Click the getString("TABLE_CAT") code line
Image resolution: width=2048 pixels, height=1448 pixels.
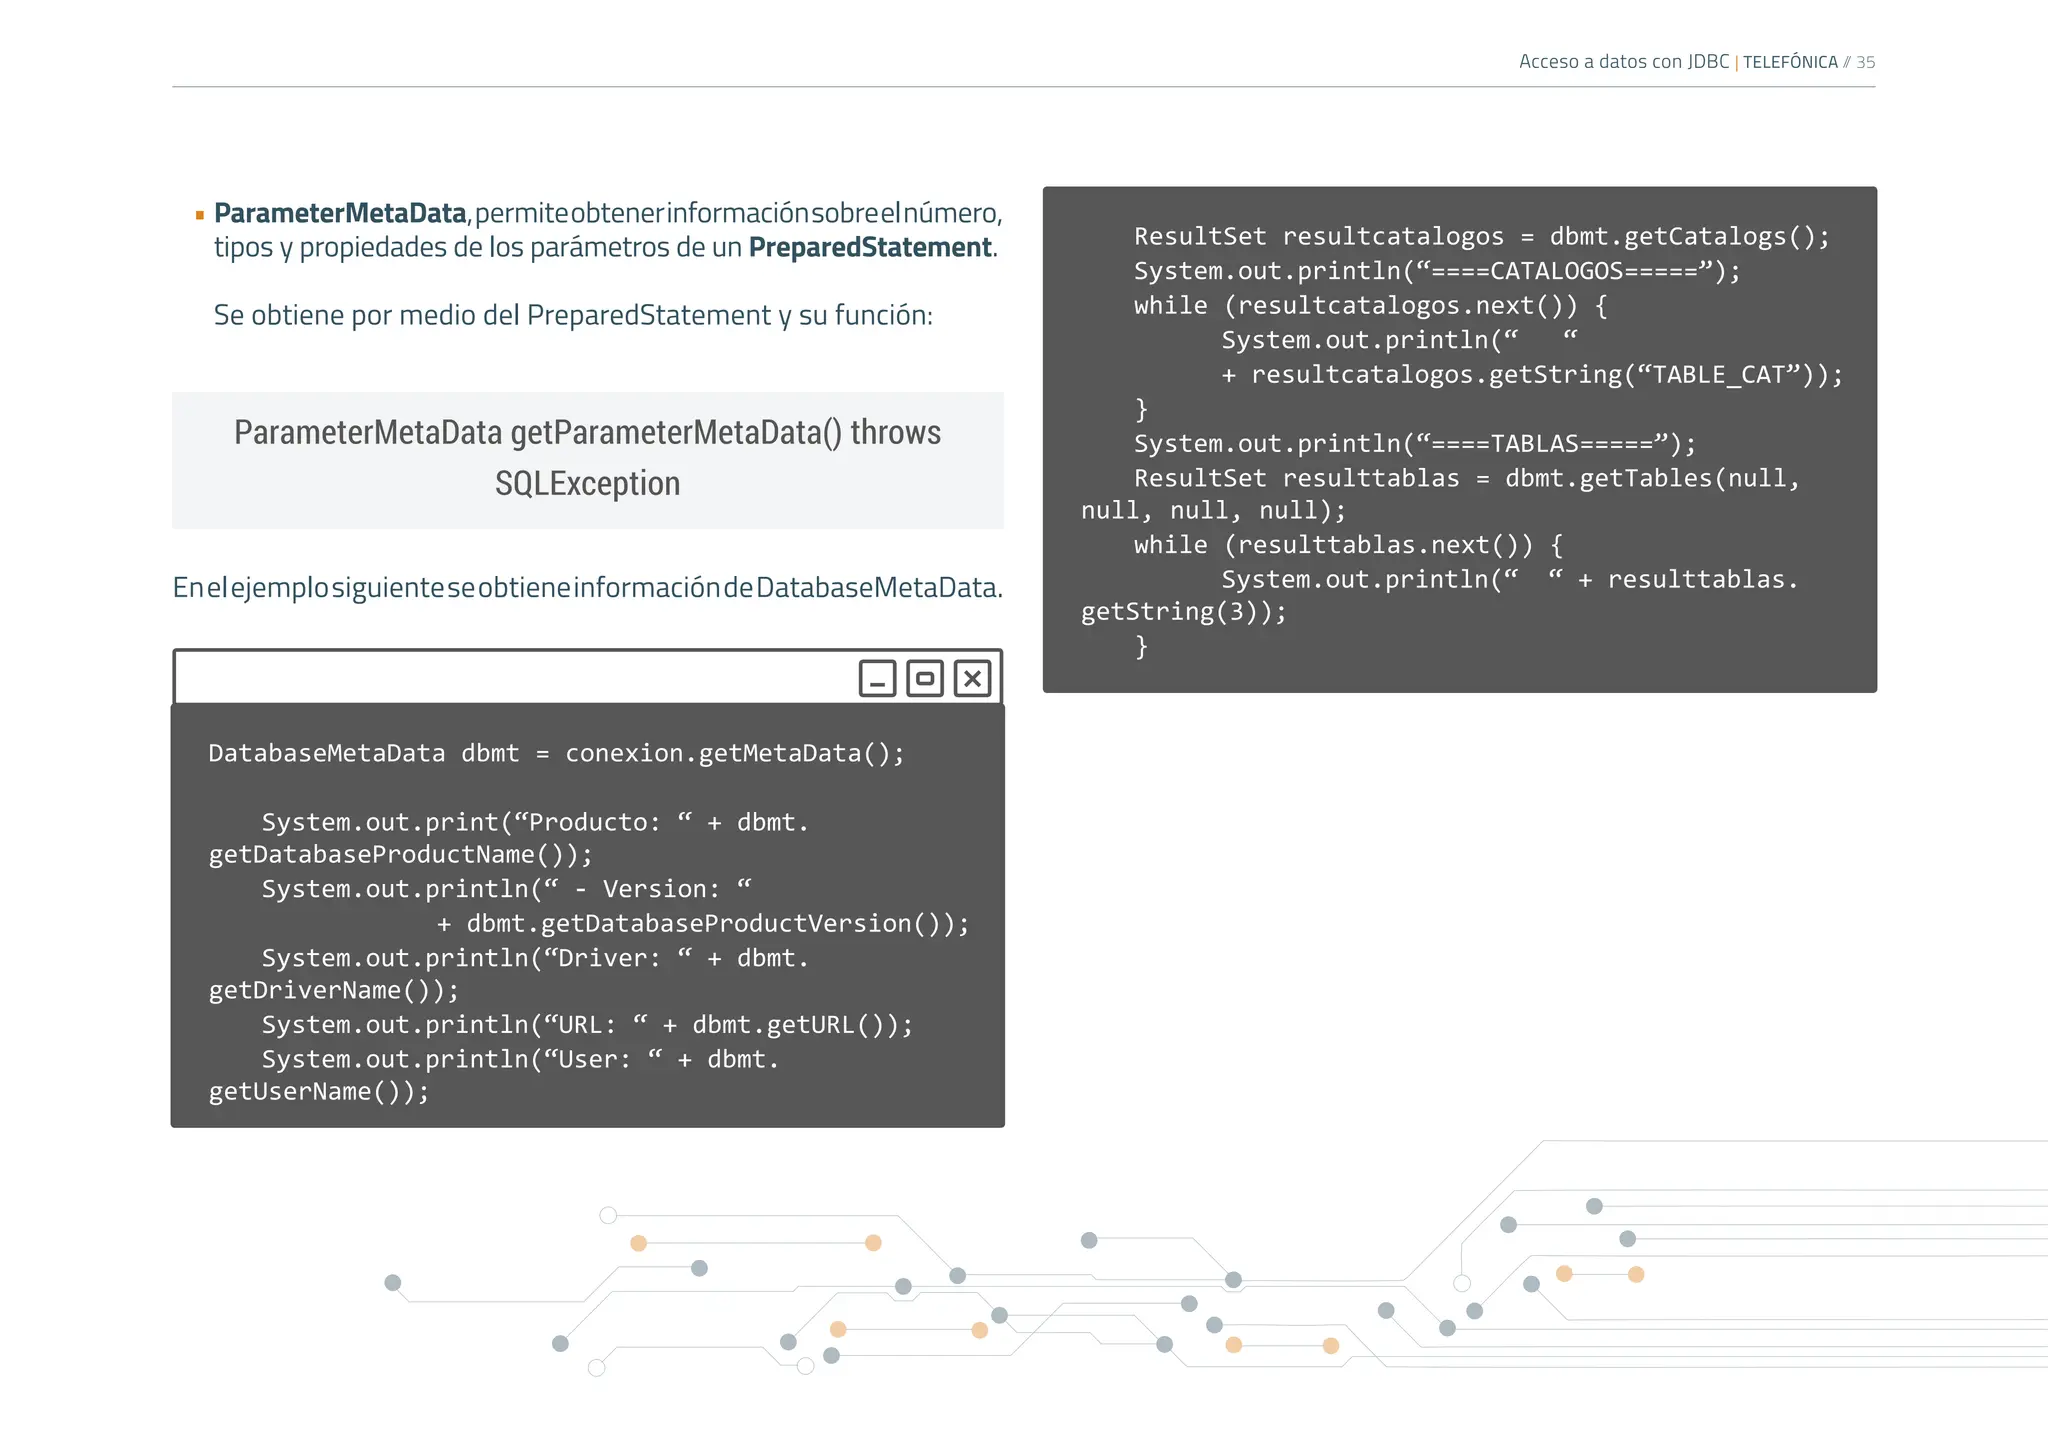point(1531,374)
